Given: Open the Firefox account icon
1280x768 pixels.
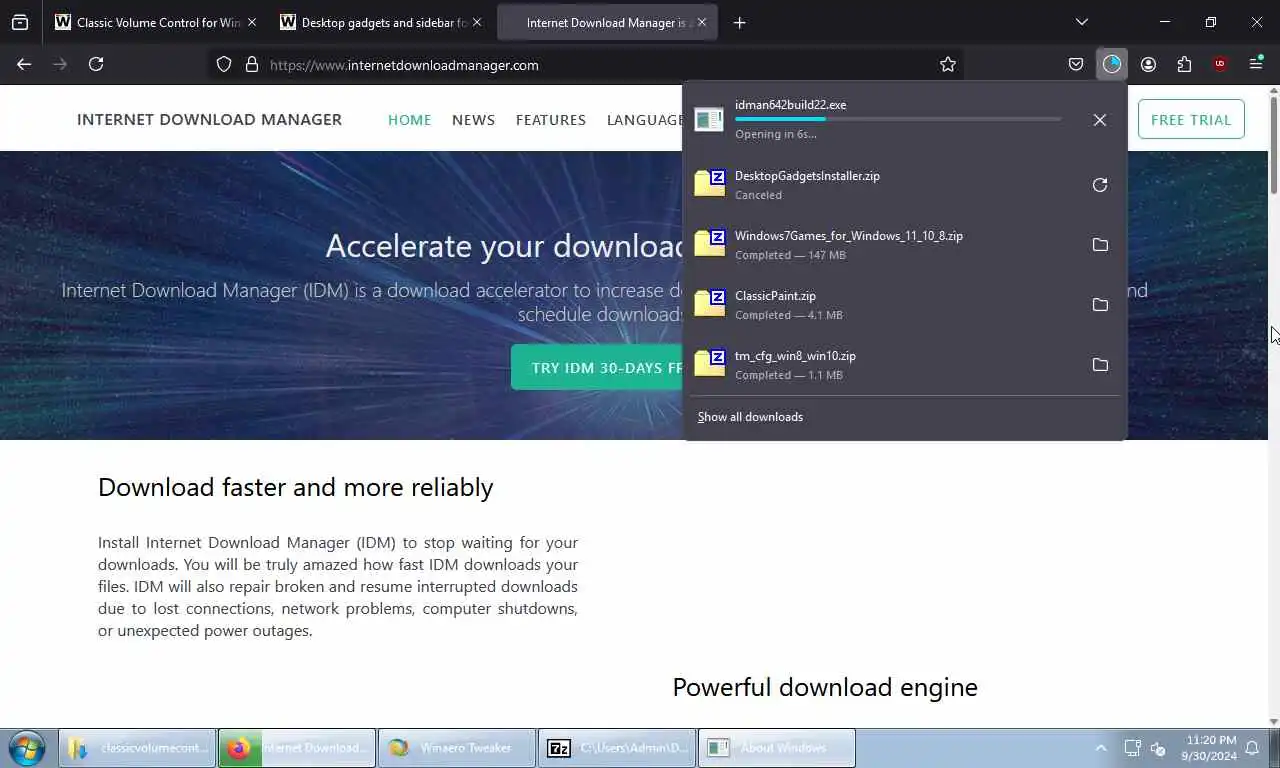Looking at the screenshot, I should click(1148, 64).
